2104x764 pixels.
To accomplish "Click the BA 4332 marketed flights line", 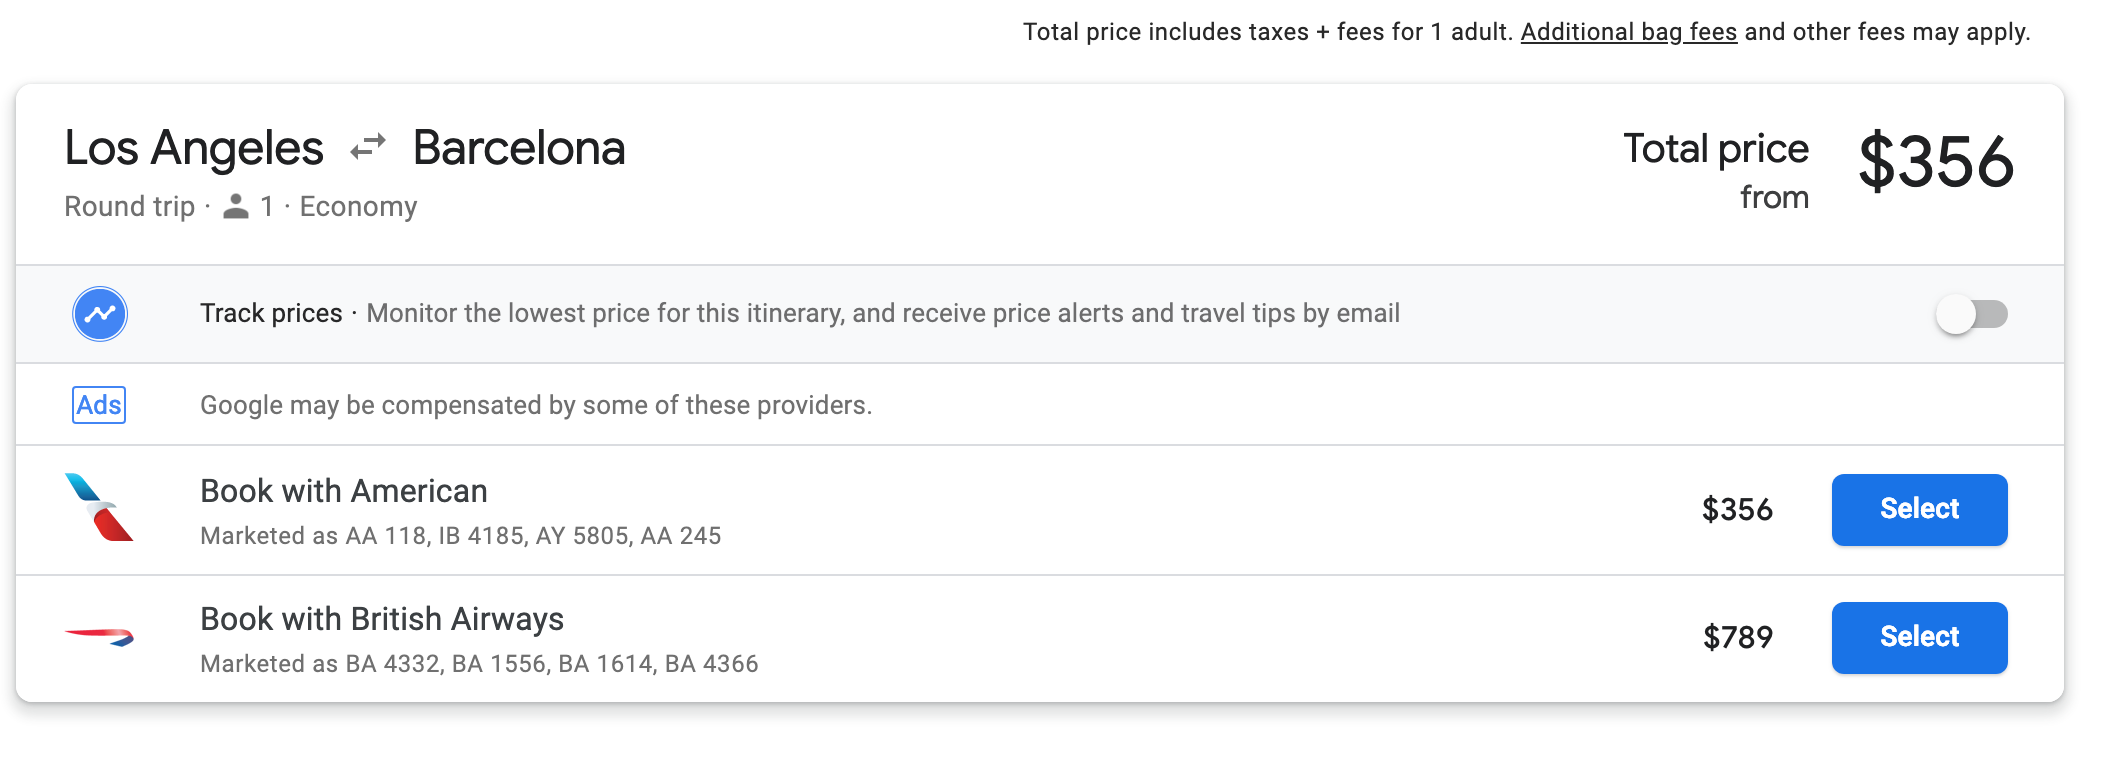I will [x=479, y=664].
